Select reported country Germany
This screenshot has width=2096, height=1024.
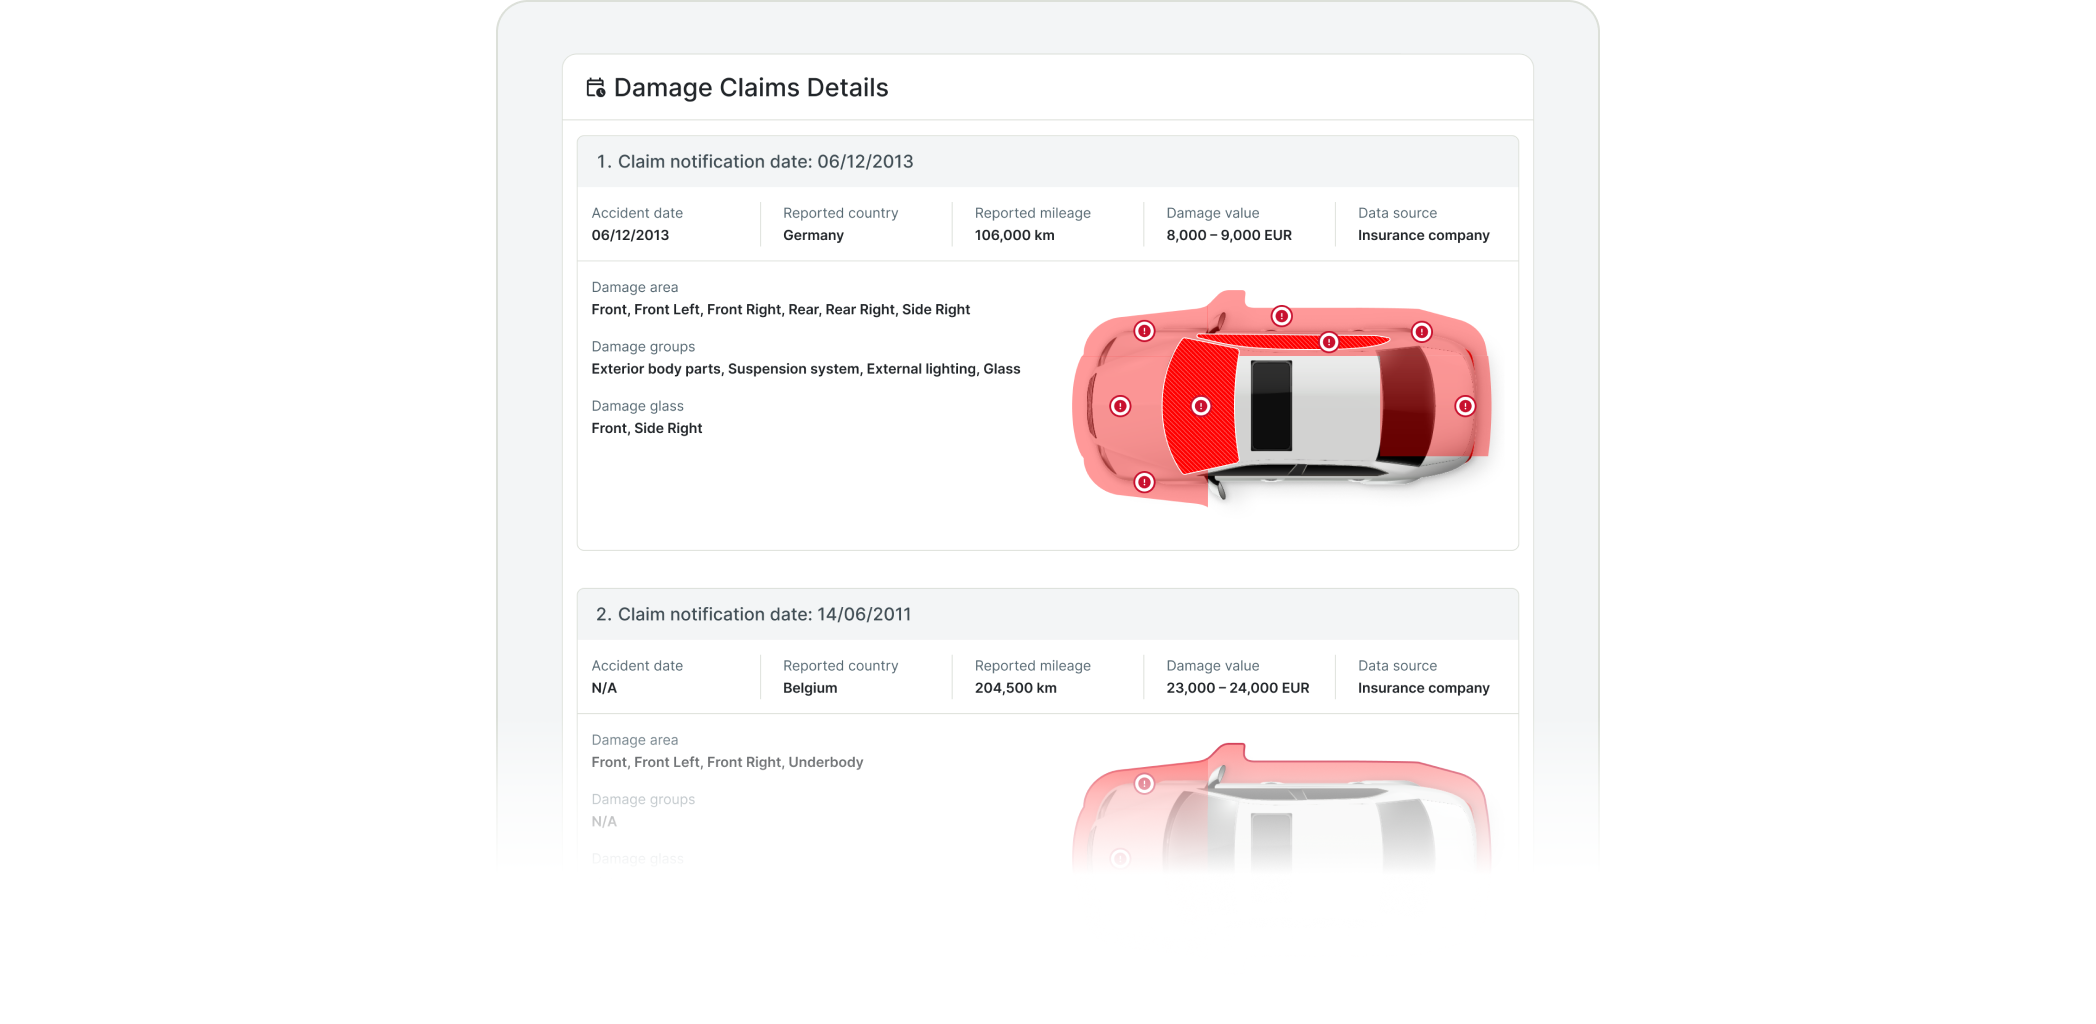tap(813, 236)
